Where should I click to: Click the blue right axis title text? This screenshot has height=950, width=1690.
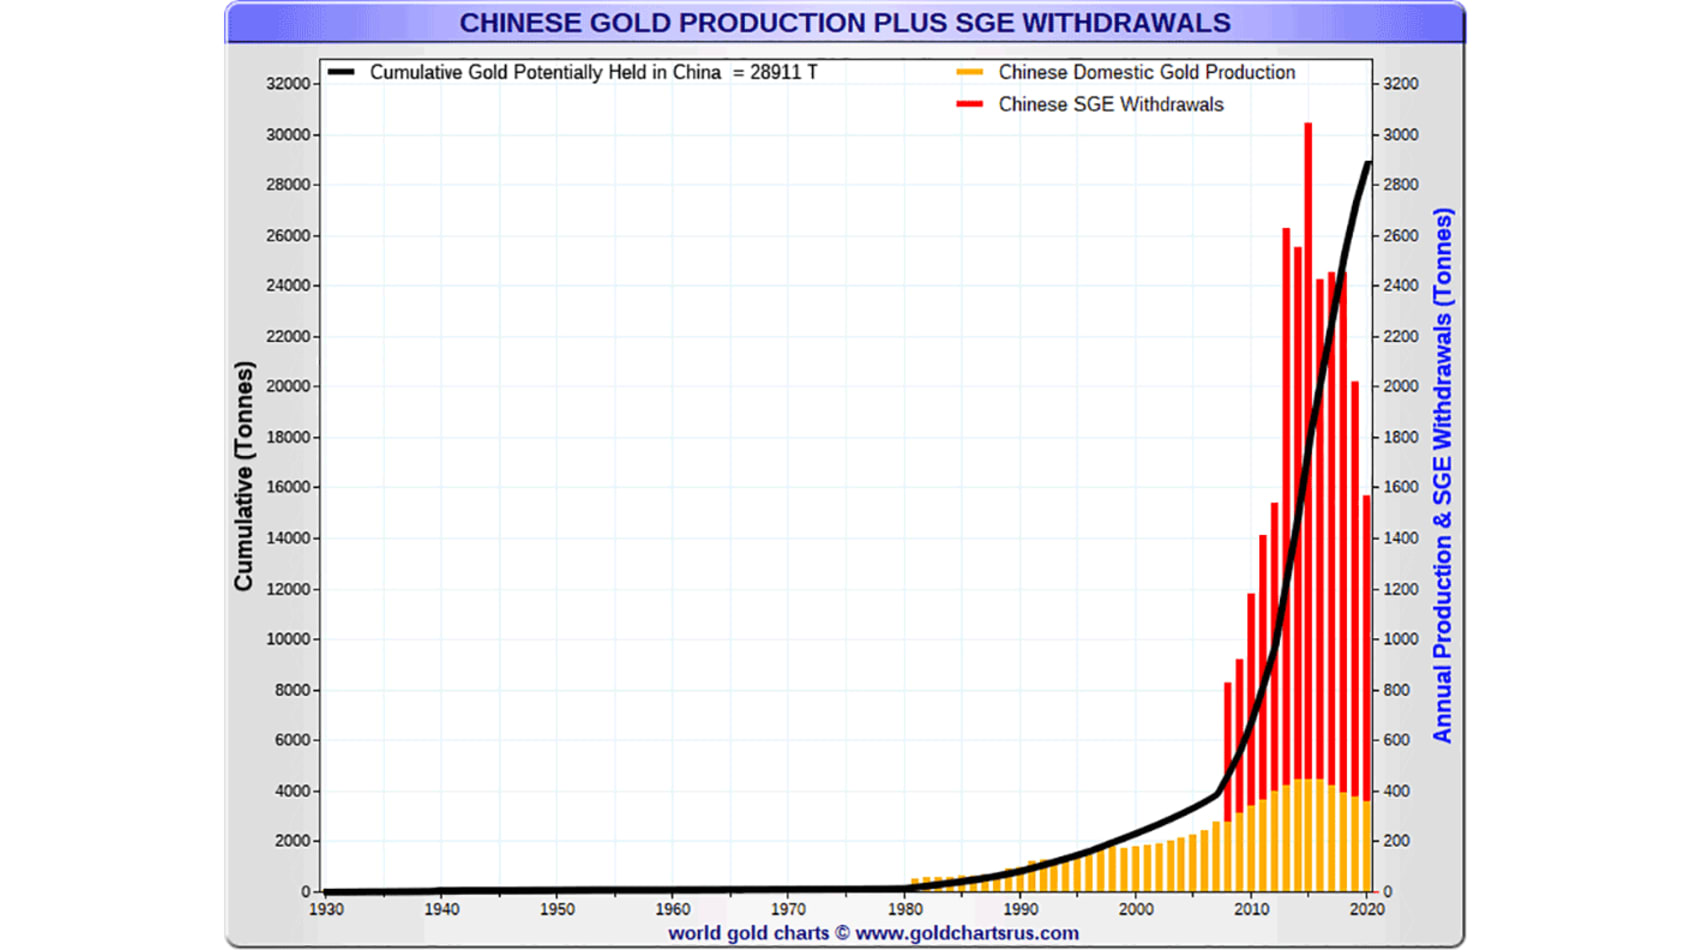pyautogui.click(x=1441, y=476)
